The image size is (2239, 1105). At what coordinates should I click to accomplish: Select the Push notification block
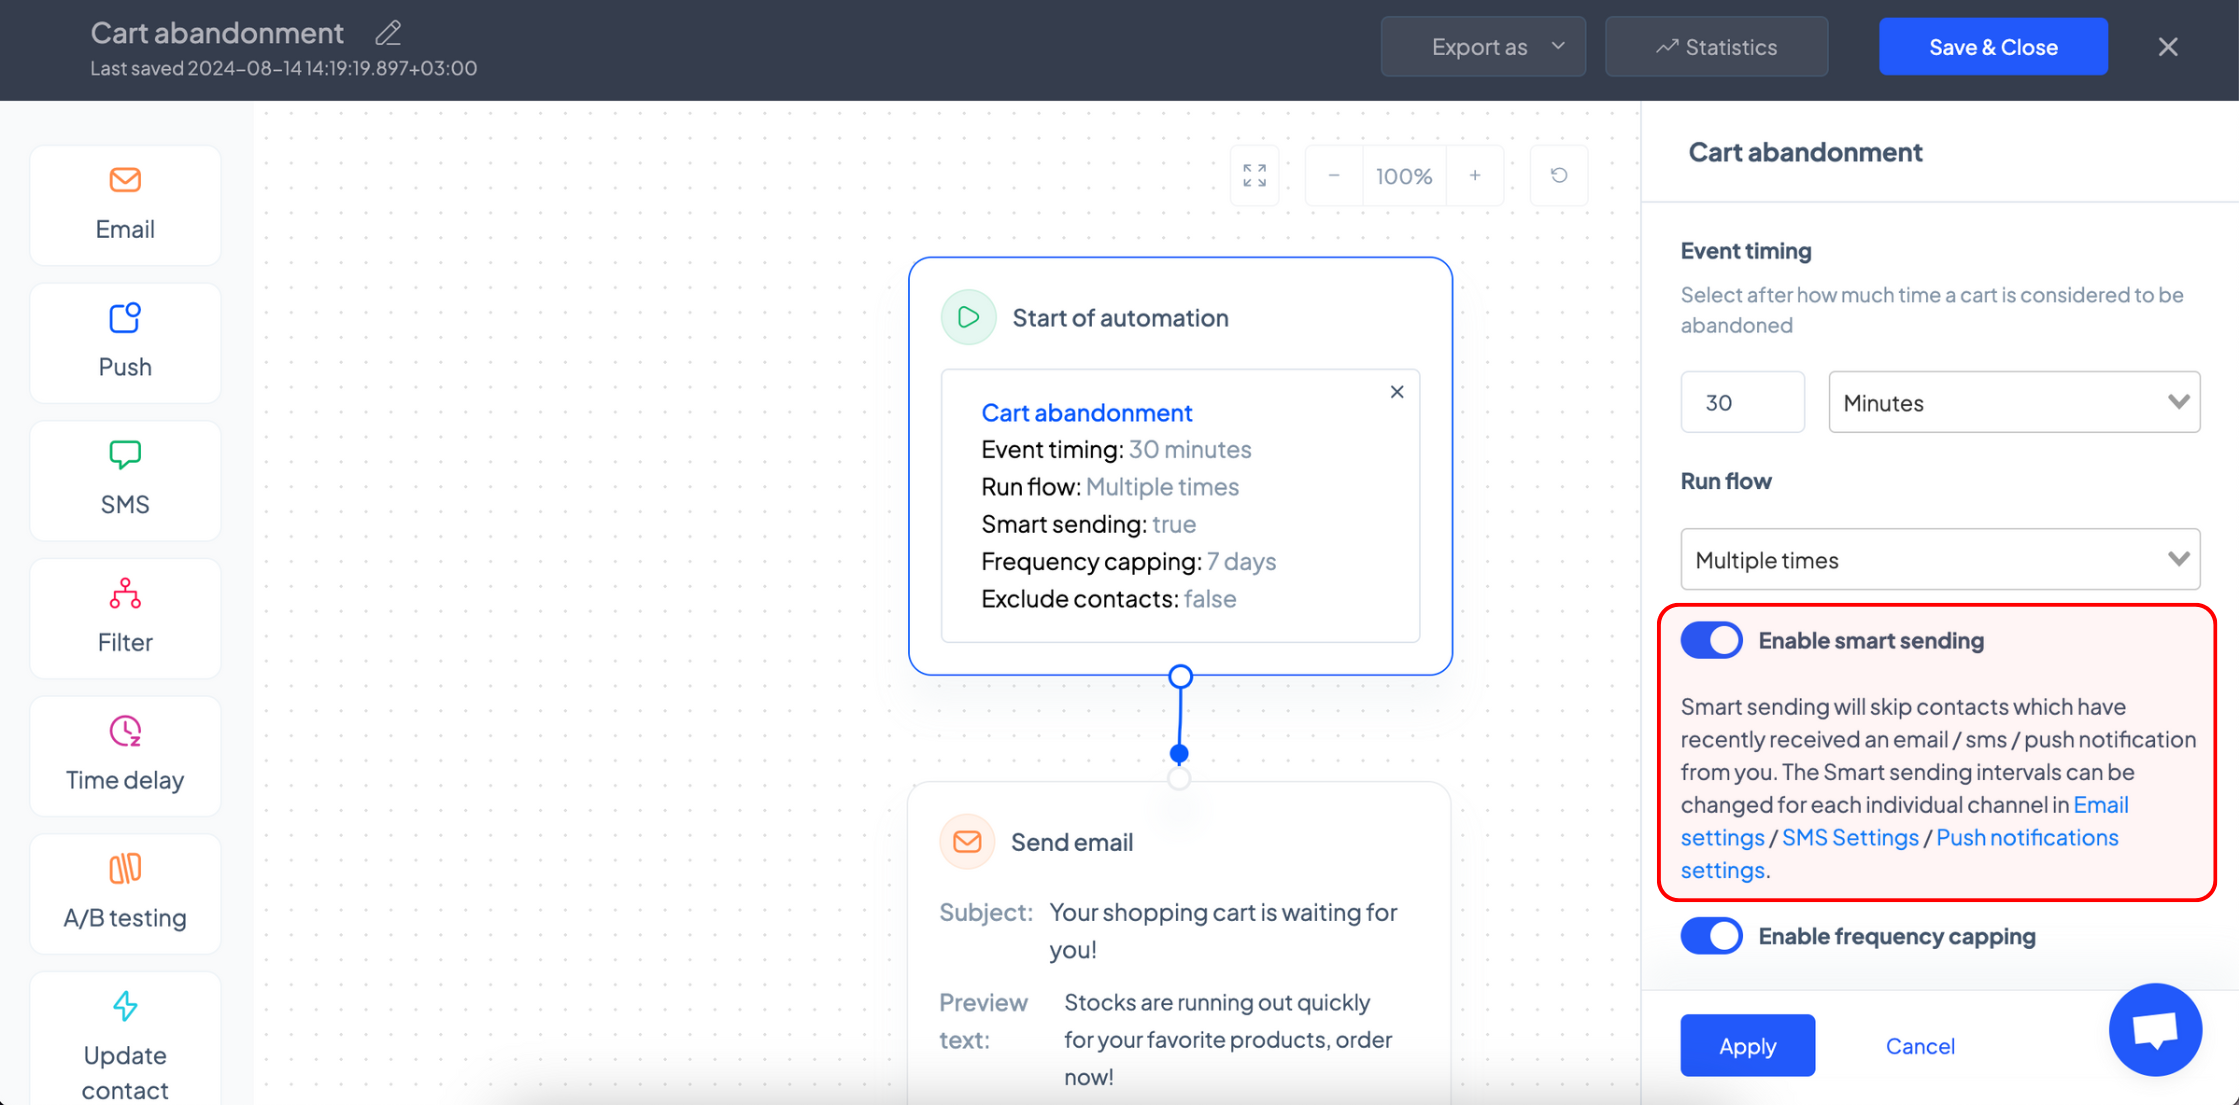pyautogui.click(x=125, y=342)
